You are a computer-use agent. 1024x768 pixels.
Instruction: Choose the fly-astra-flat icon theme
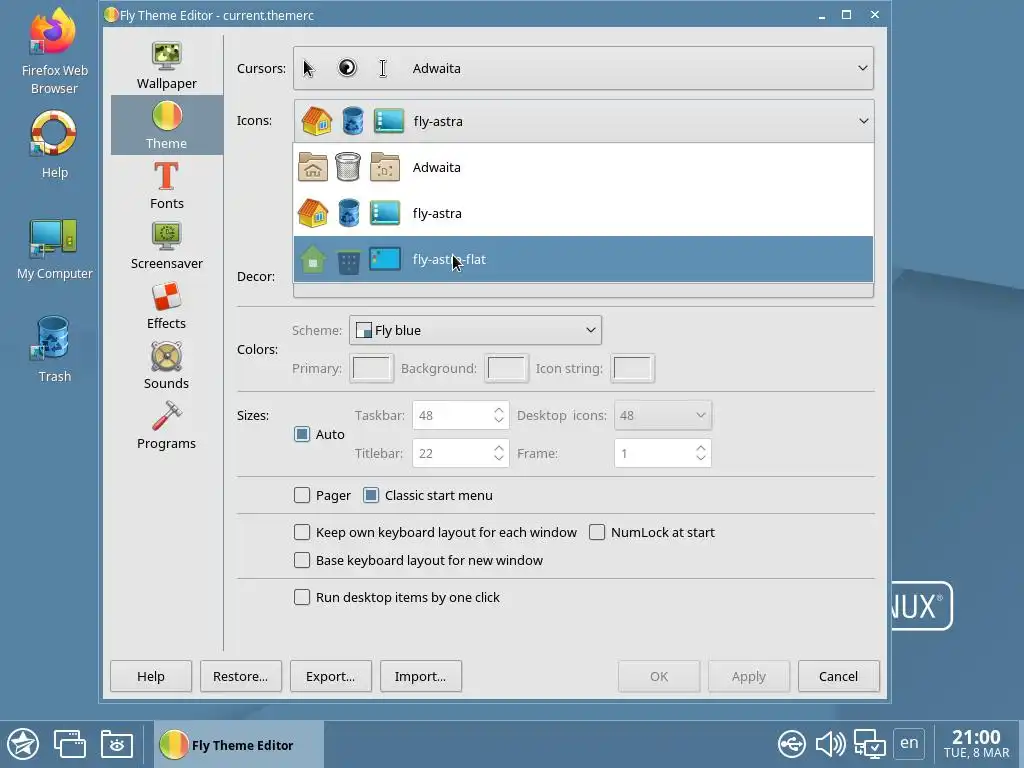[583, 259]
